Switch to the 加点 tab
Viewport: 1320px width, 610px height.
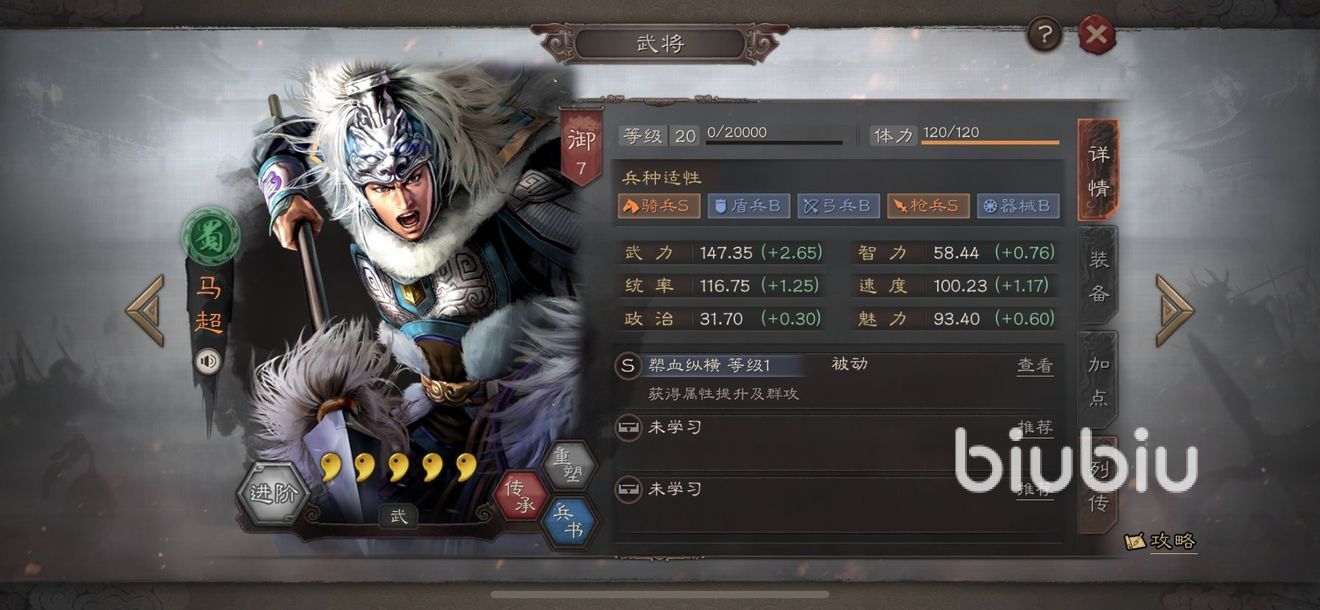[x=1098, y=381]
